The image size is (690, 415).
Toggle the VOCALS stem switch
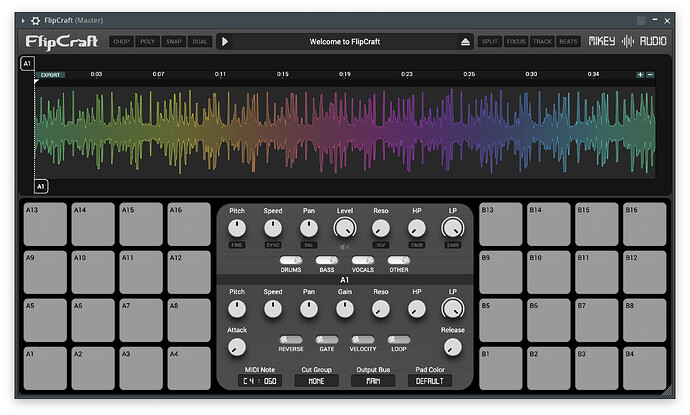click(363, 260)
